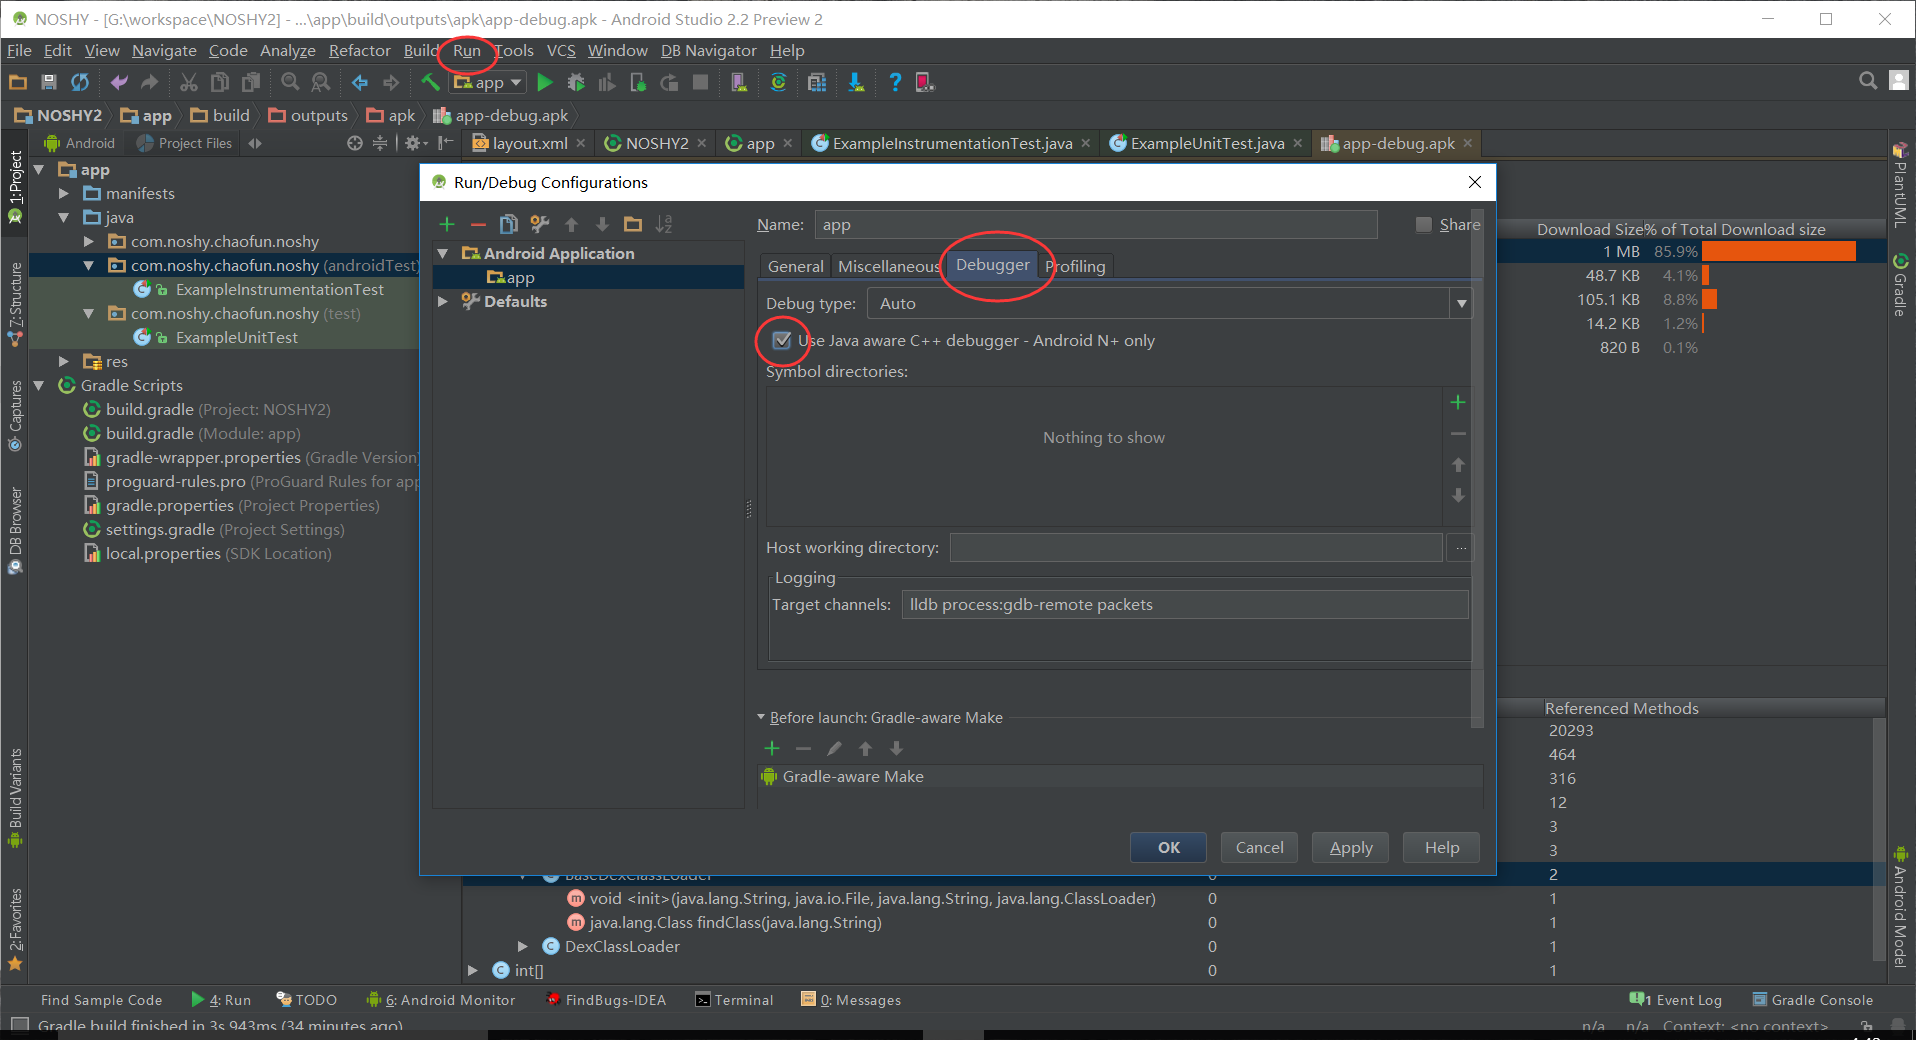This screenshot has height=1040, width=1916.
Task: Open the SDK Manager download icon
Action: tap(856, 82)
